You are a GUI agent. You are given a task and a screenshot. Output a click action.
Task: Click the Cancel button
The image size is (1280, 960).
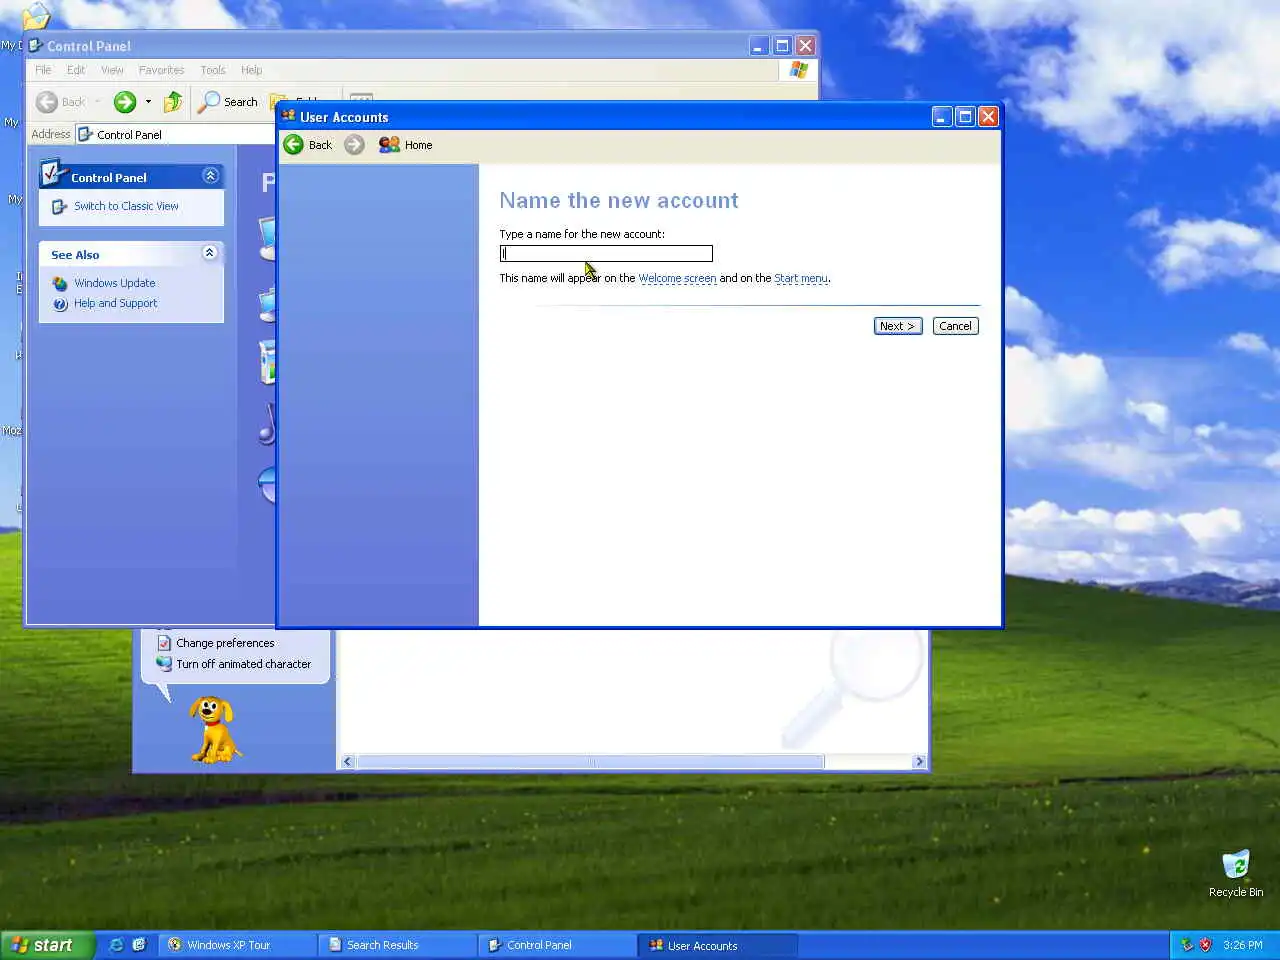pos(955,326)
